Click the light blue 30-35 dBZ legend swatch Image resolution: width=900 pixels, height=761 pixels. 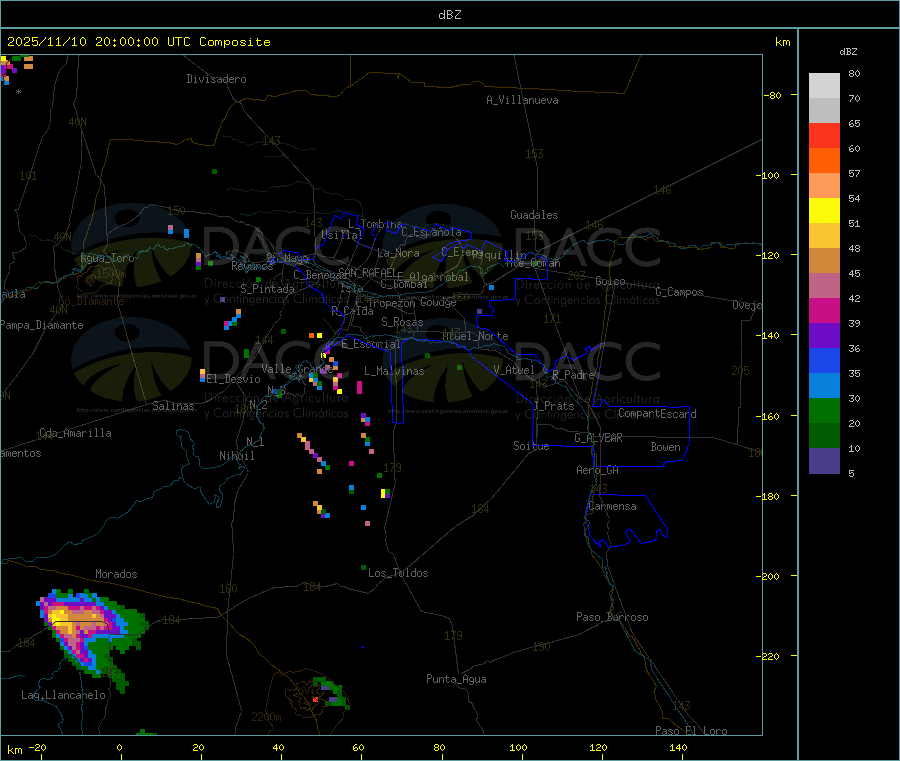coord(824,386)
